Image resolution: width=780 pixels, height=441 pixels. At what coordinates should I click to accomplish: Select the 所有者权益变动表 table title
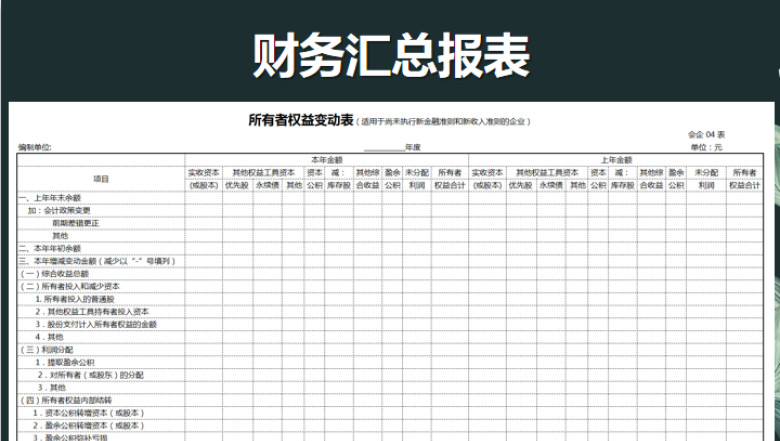301,120
